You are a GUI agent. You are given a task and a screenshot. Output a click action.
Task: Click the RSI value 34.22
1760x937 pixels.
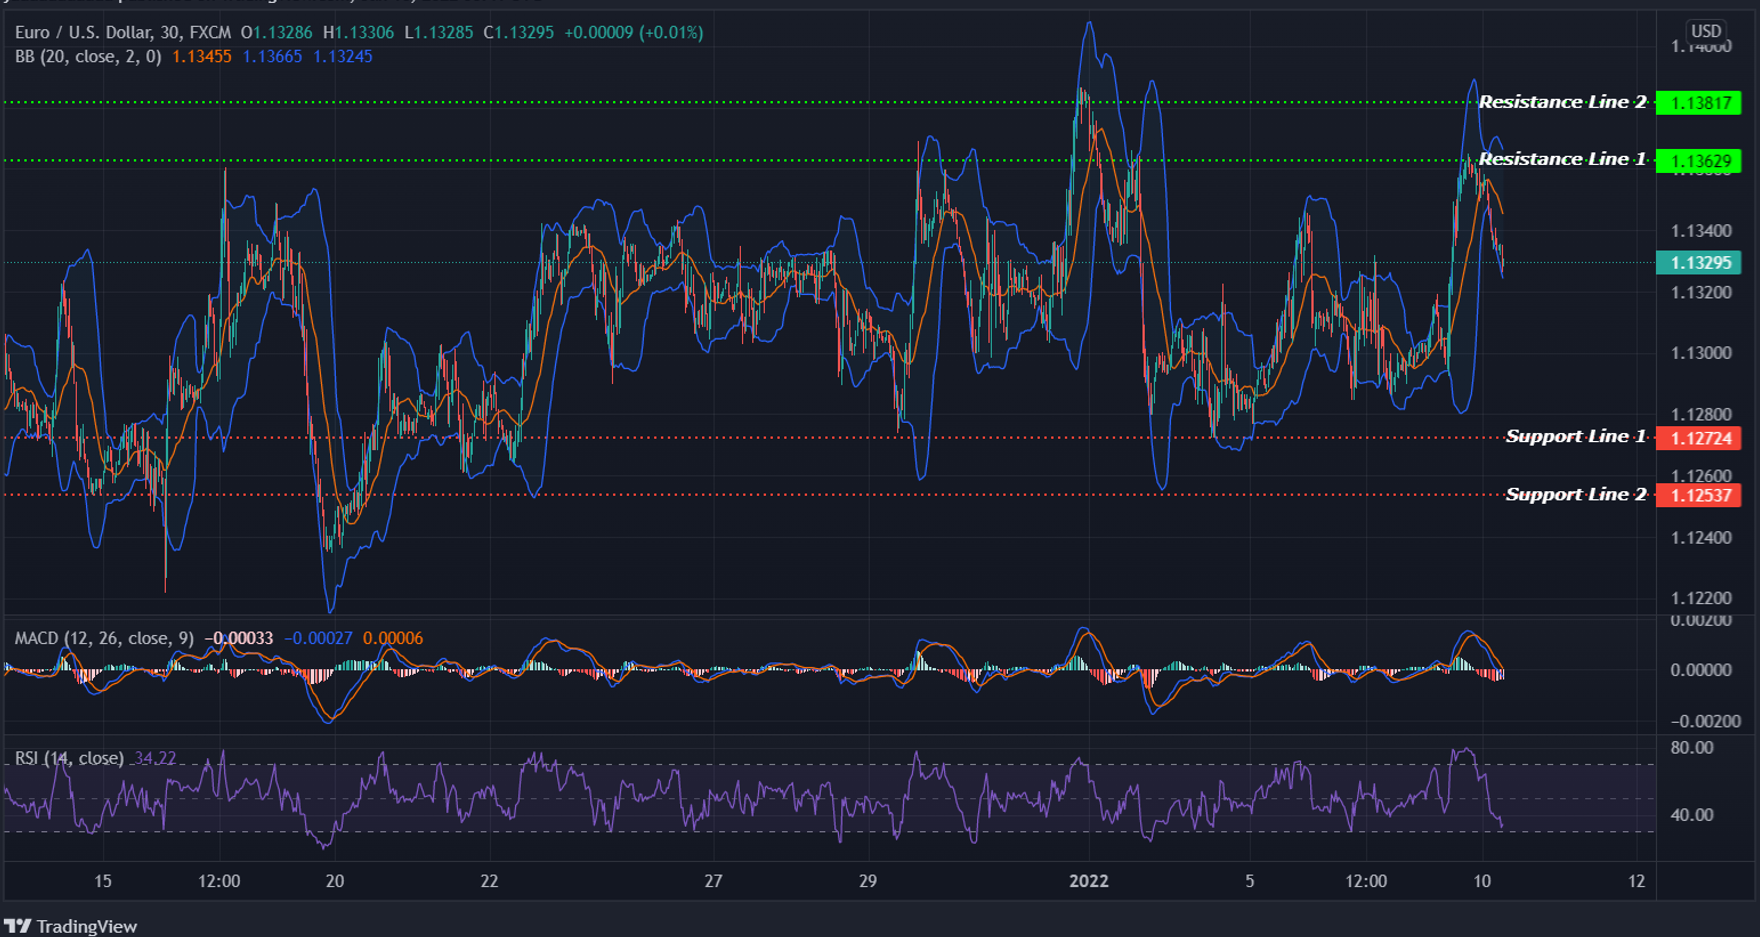[155, 758]
